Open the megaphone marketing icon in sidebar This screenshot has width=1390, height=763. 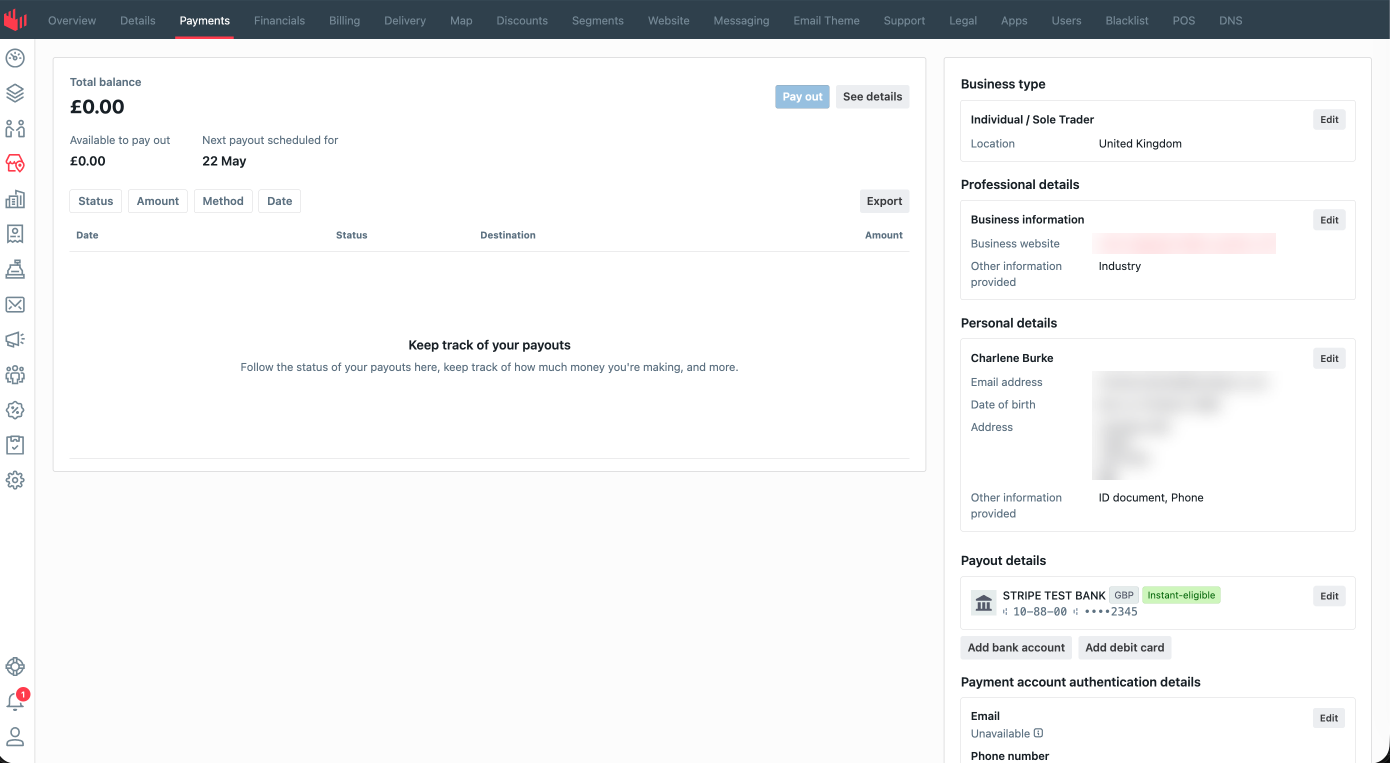[15, 340]
